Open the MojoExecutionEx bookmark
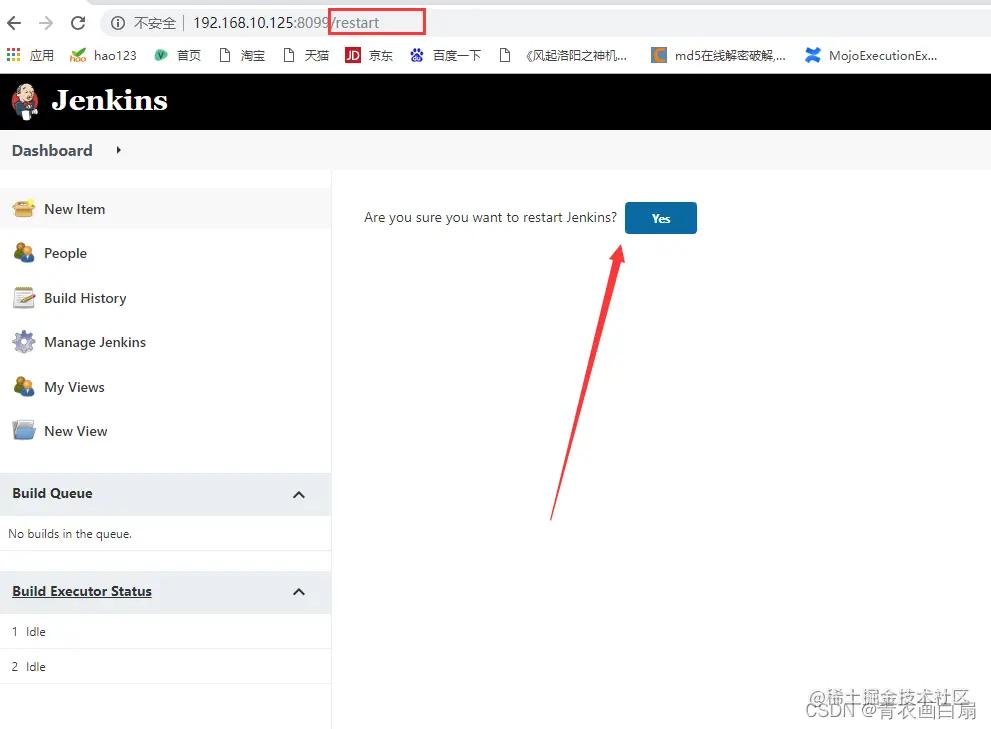The height and width of the screenshot is (729, 991). (871, 56)
